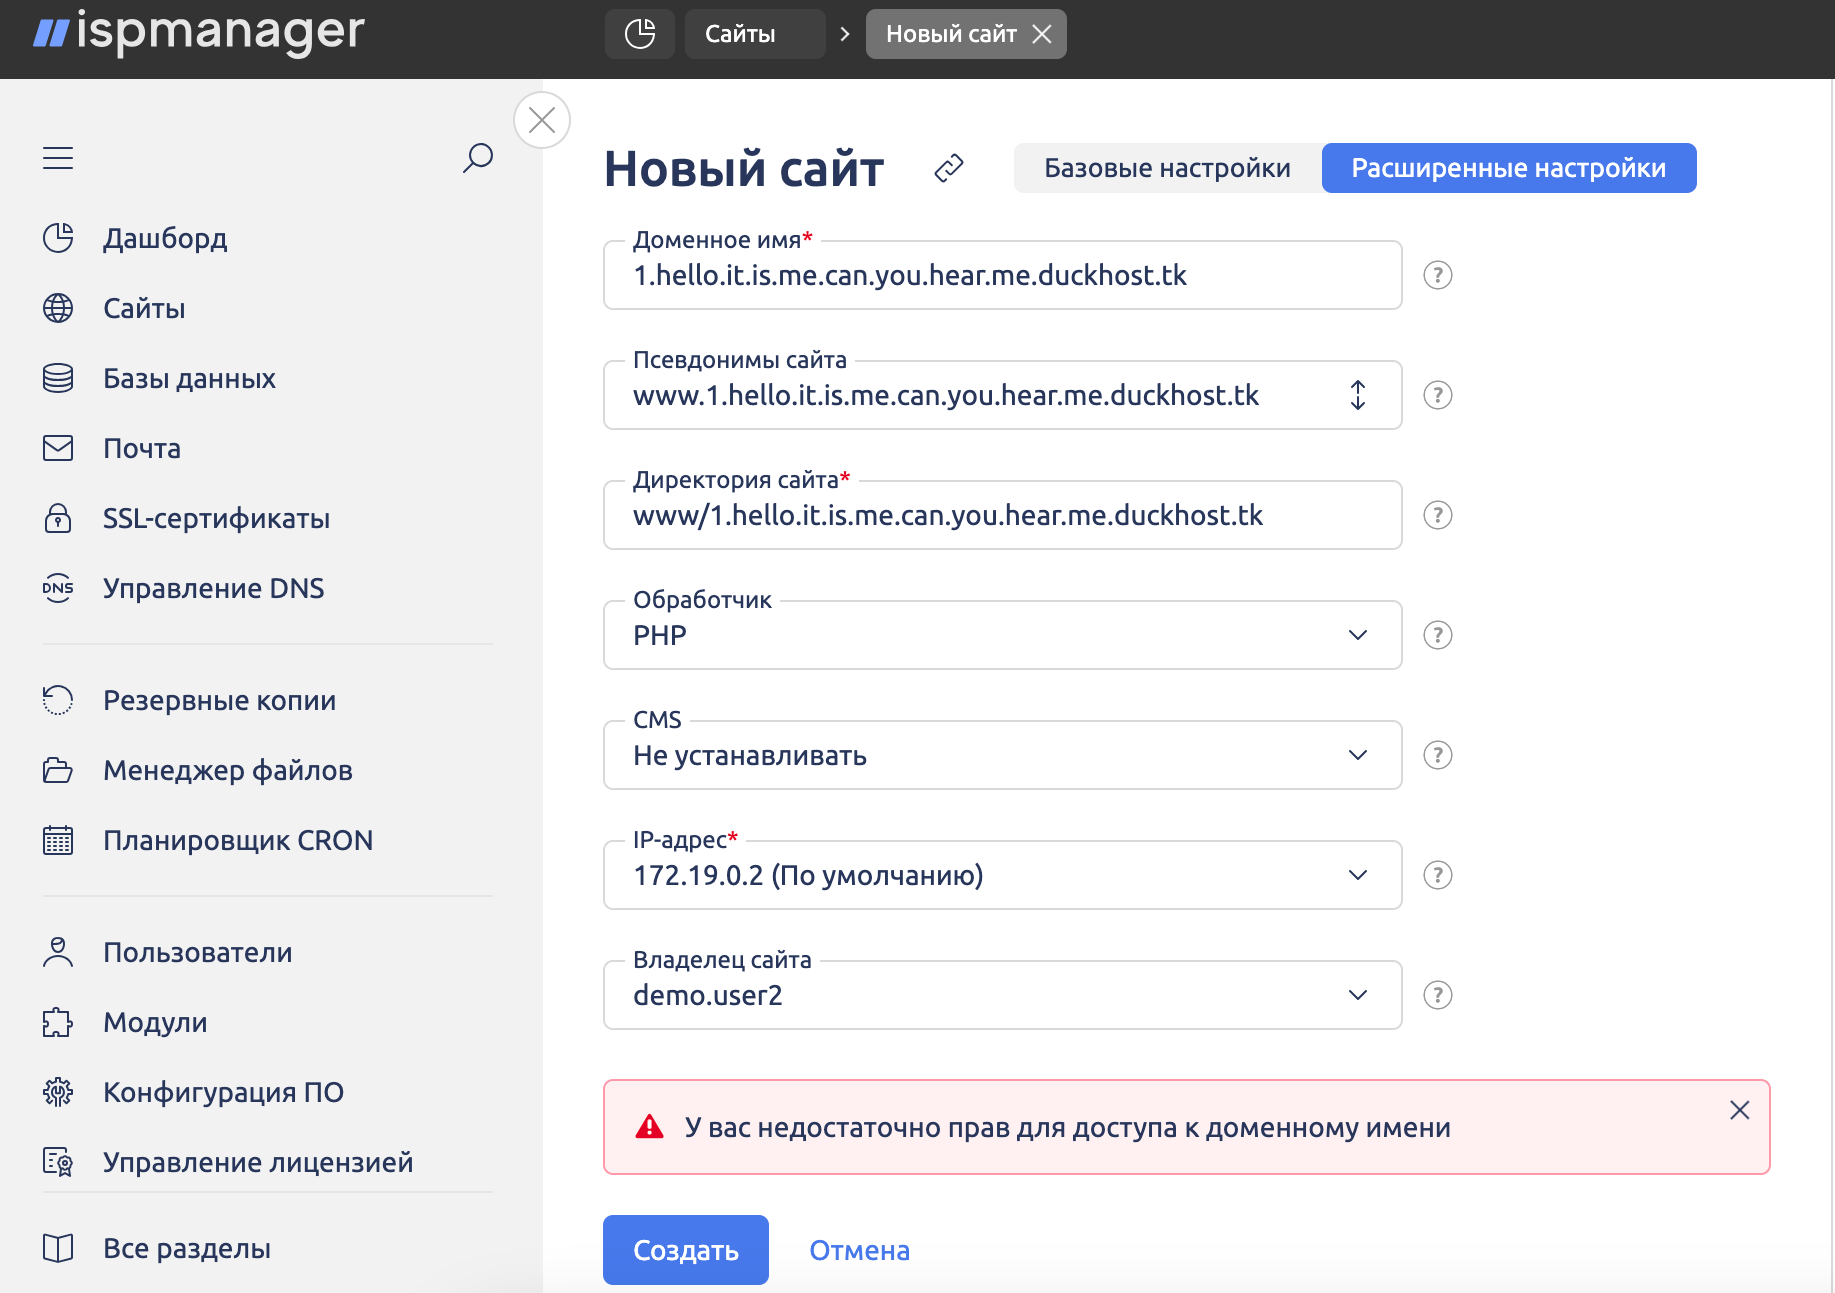
Task: Click help icon beside Доменное имя field
Action: click(1437, 275)
